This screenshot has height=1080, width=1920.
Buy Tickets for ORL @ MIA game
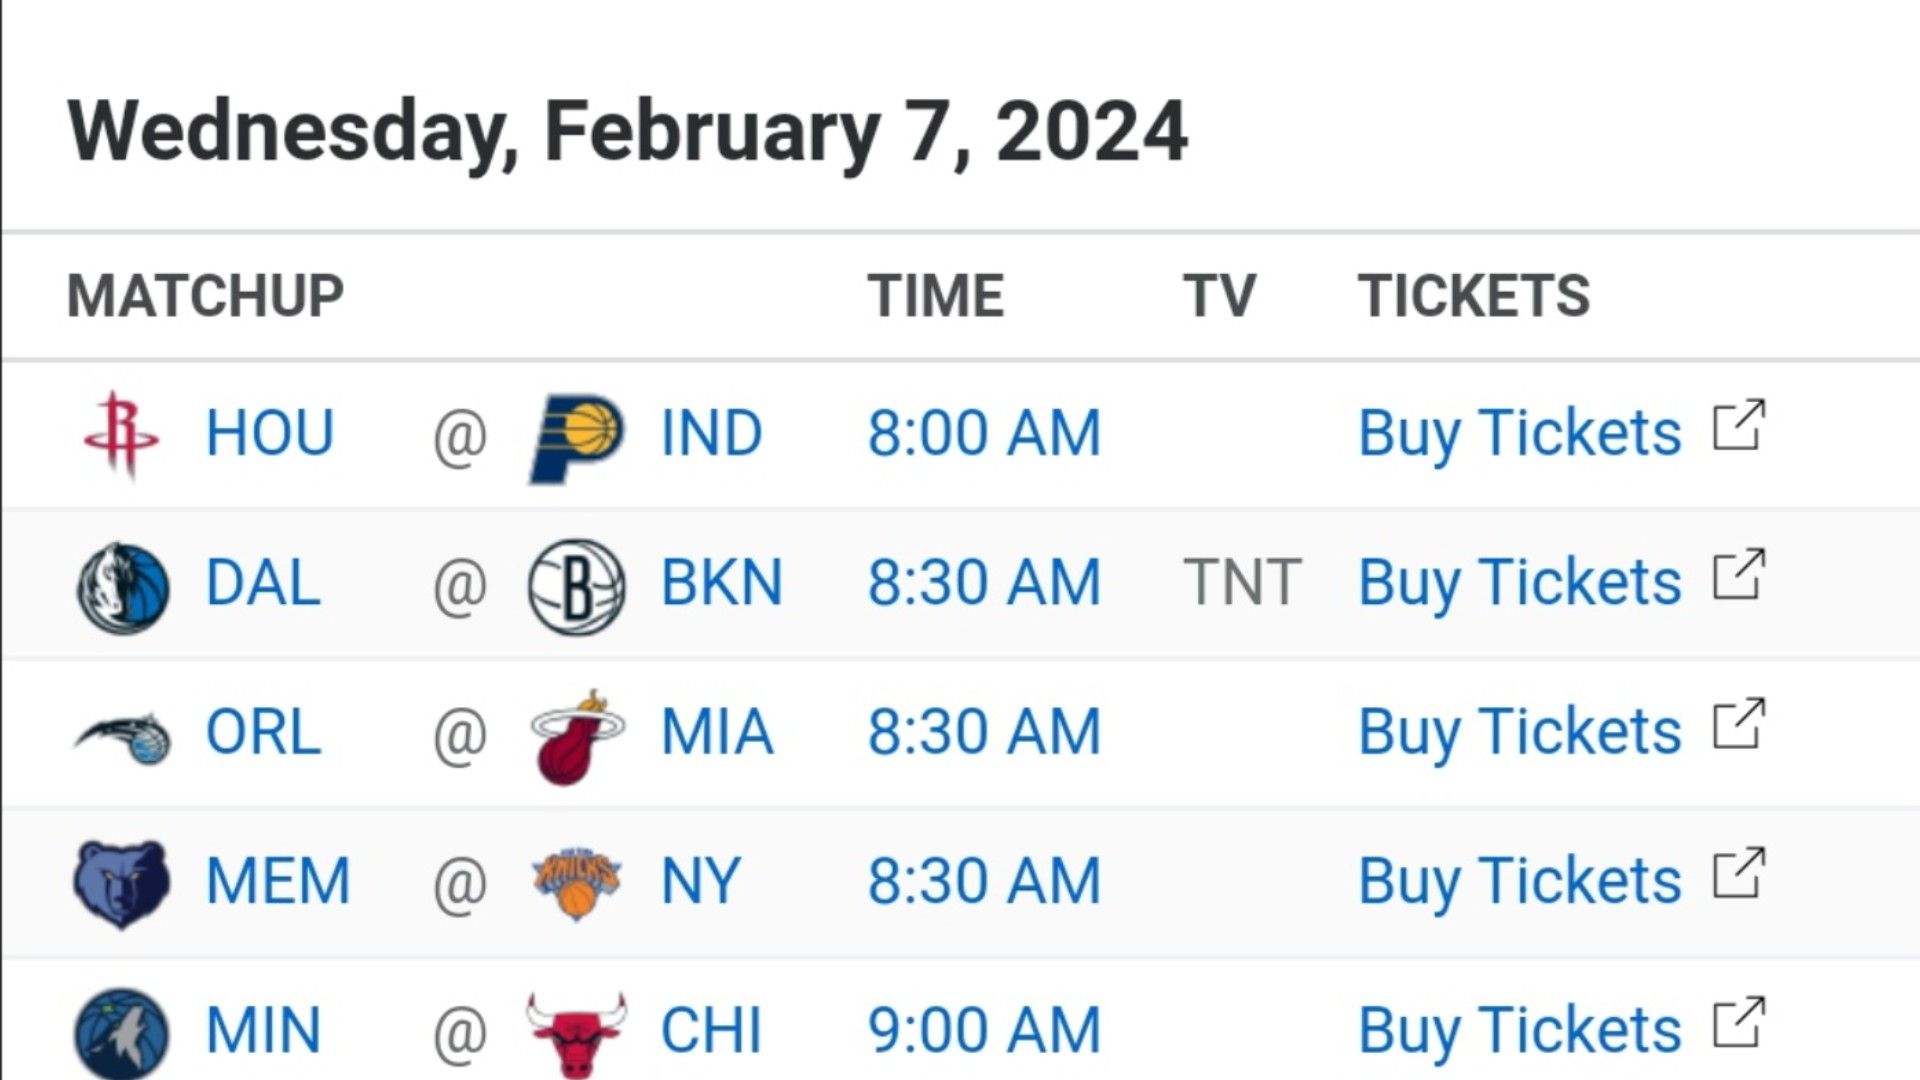1519,732
